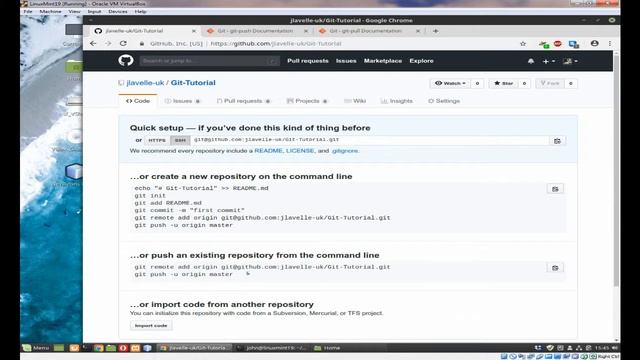Open the Projects tab
Viewport: 640px width, 360px height.
pyautogui.click(x=307, y=101)
